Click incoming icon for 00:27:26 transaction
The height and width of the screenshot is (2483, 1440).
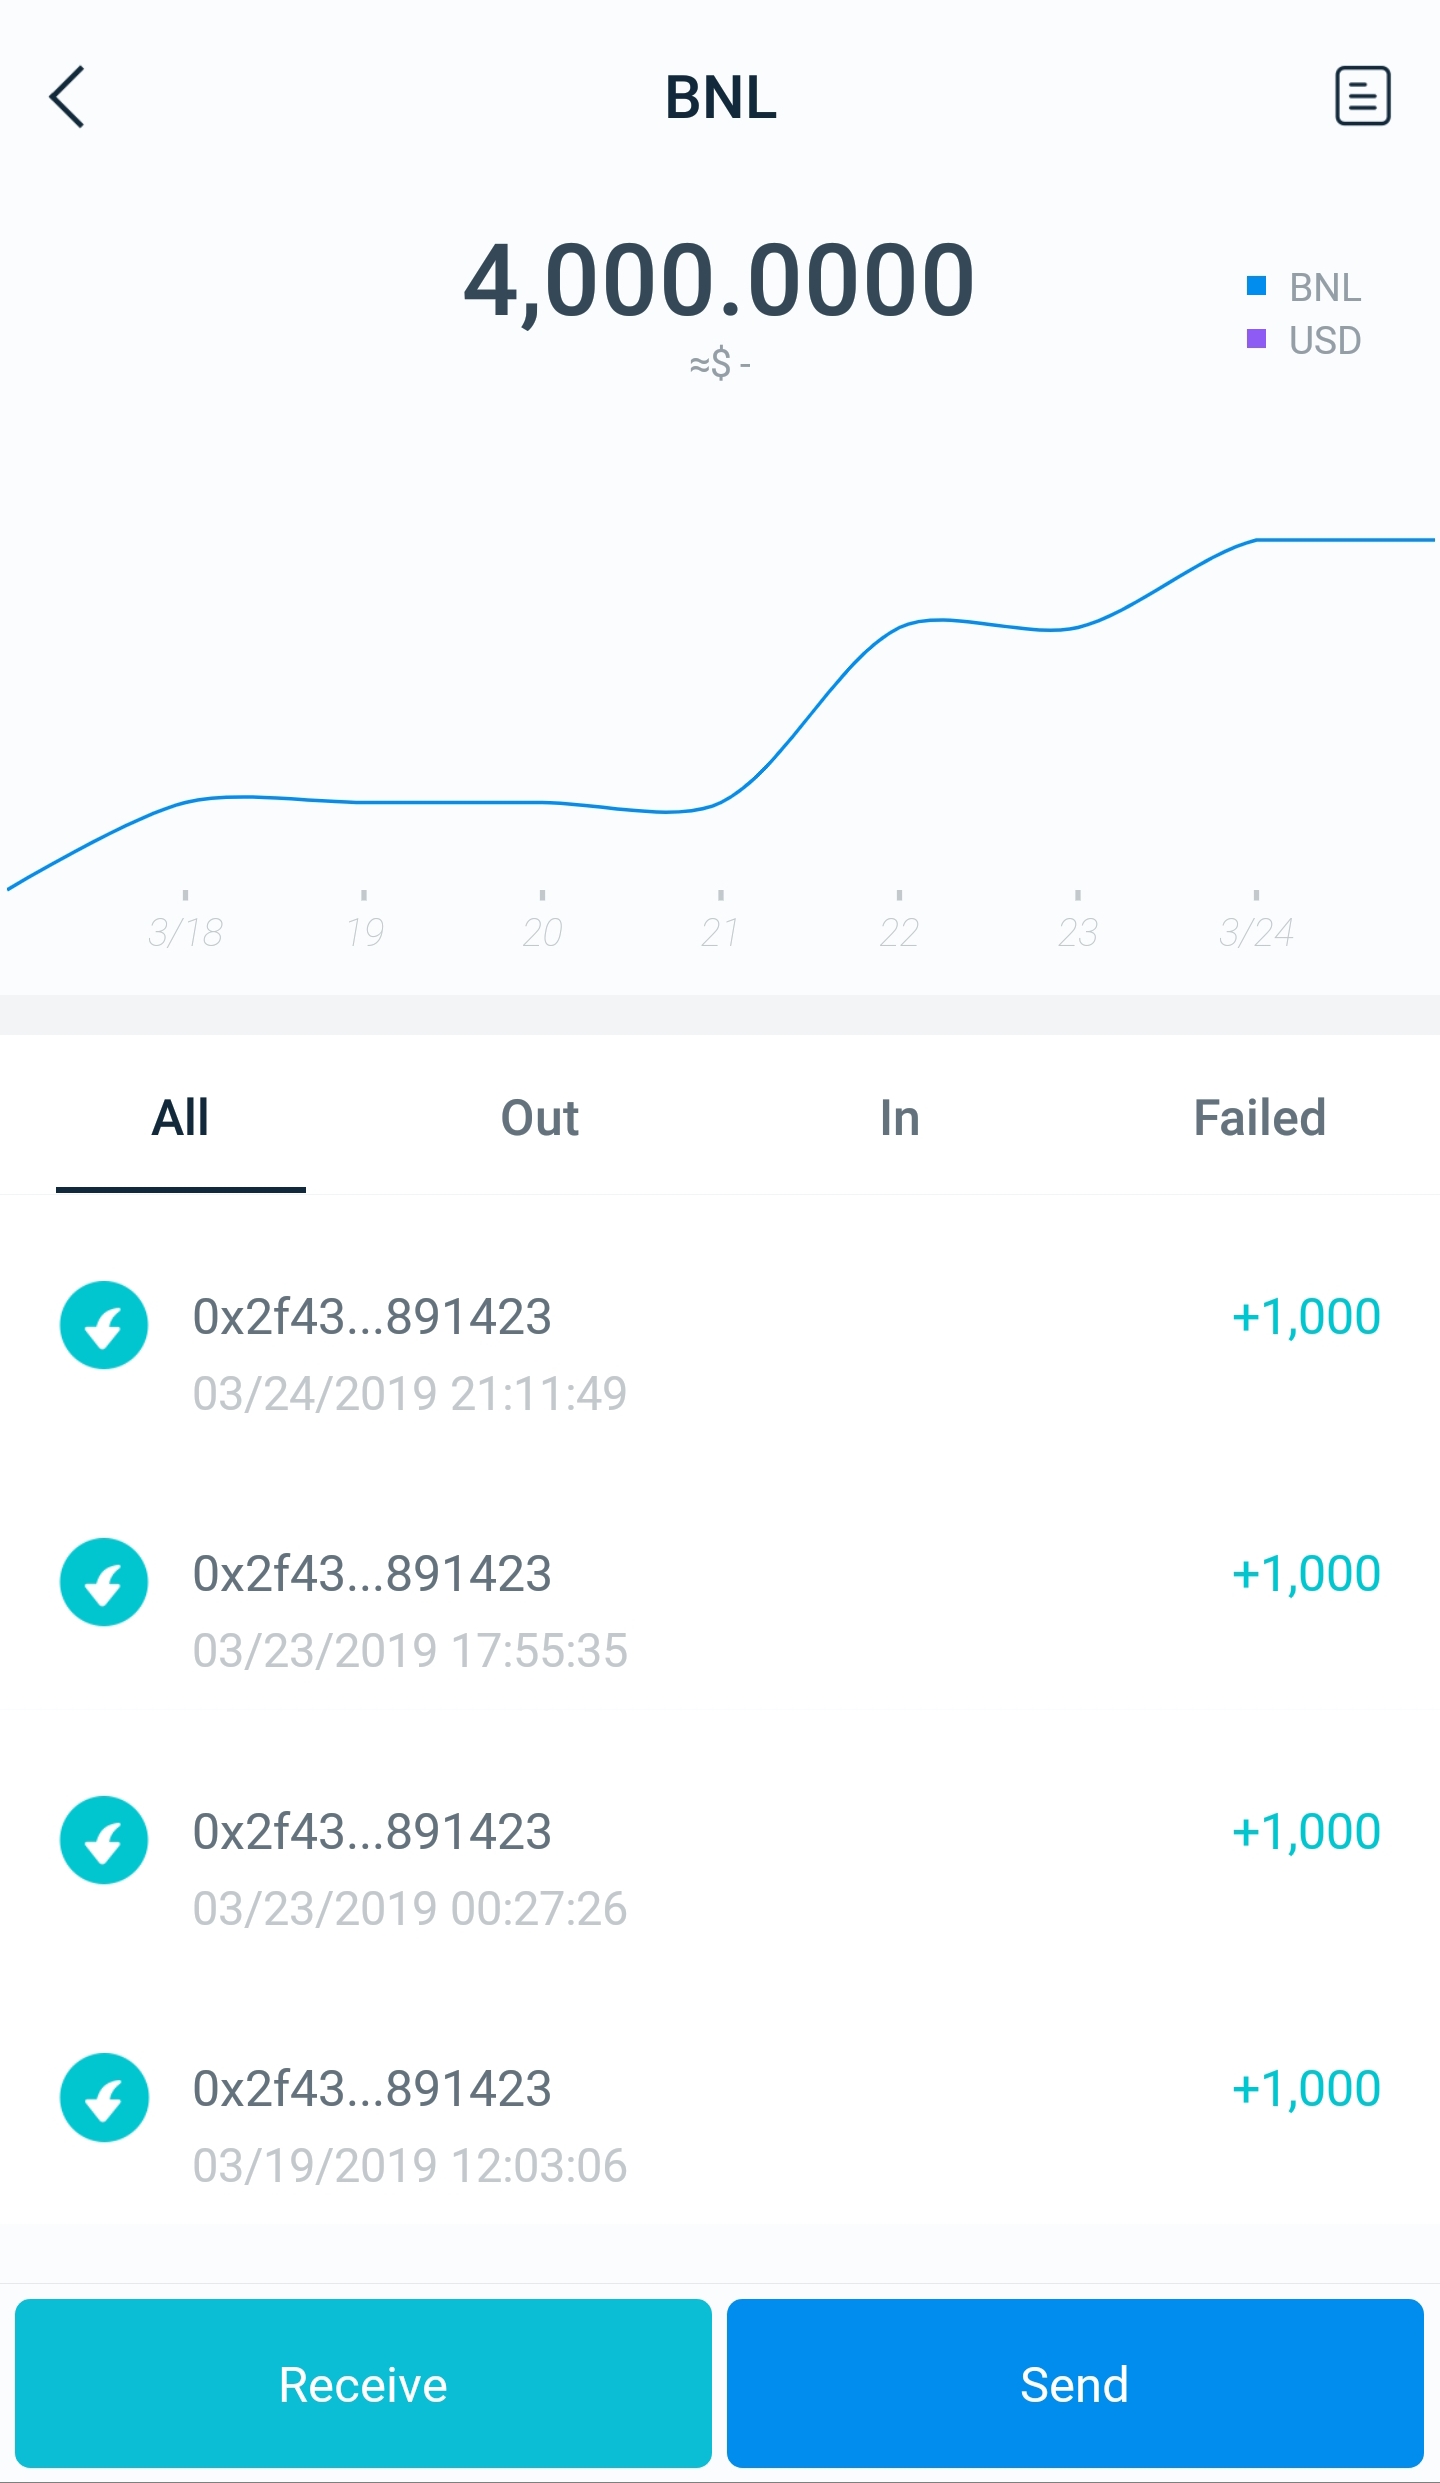pyautogui.click(x=104, y=1840)
